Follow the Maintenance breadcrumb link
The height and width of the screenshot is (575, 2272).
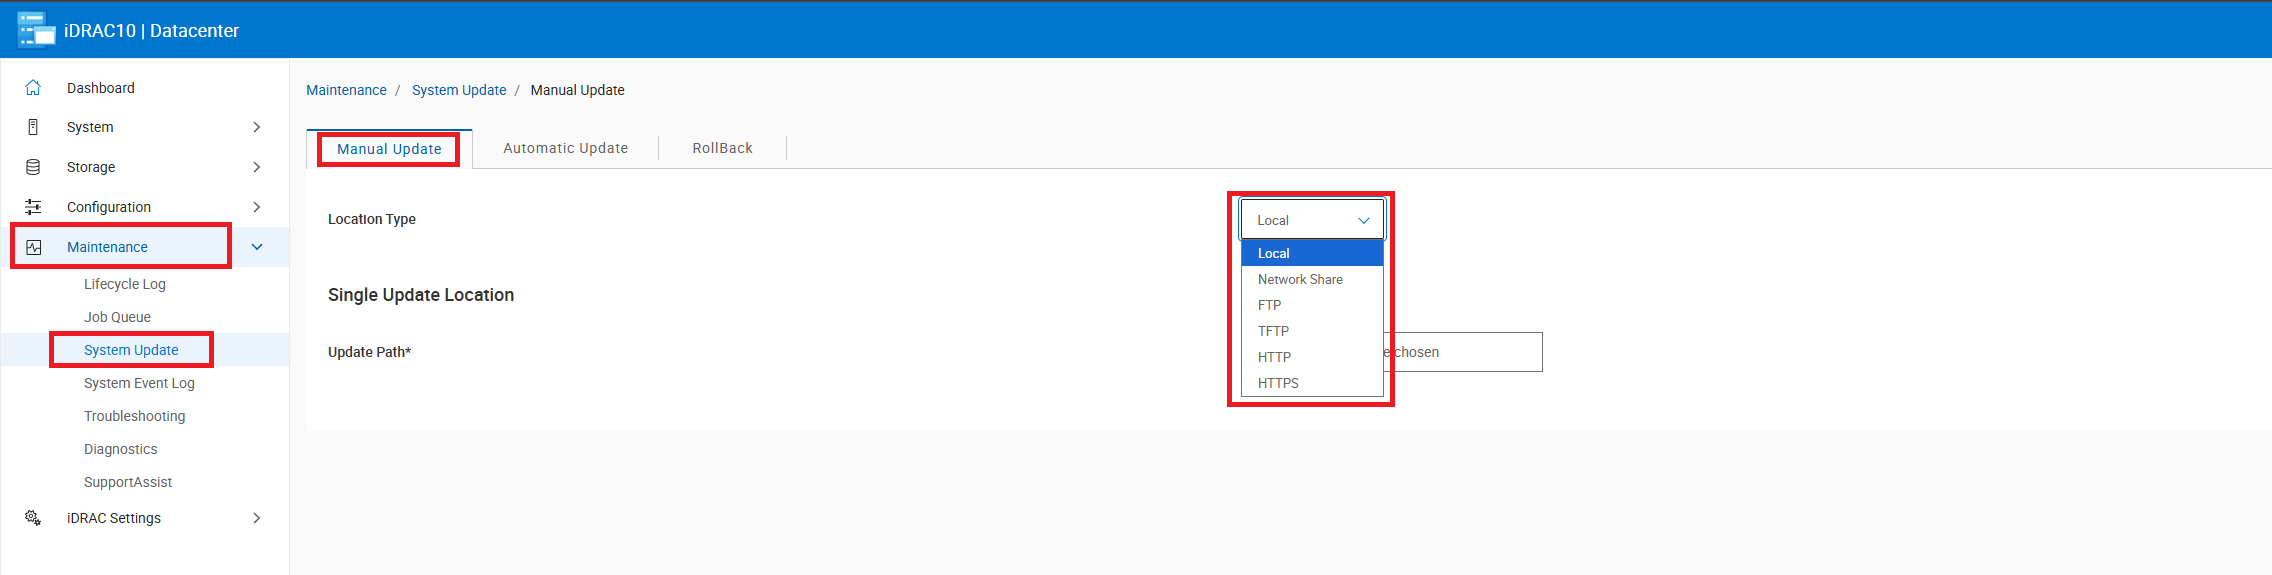pyautogui.click(x=346, y=90)
